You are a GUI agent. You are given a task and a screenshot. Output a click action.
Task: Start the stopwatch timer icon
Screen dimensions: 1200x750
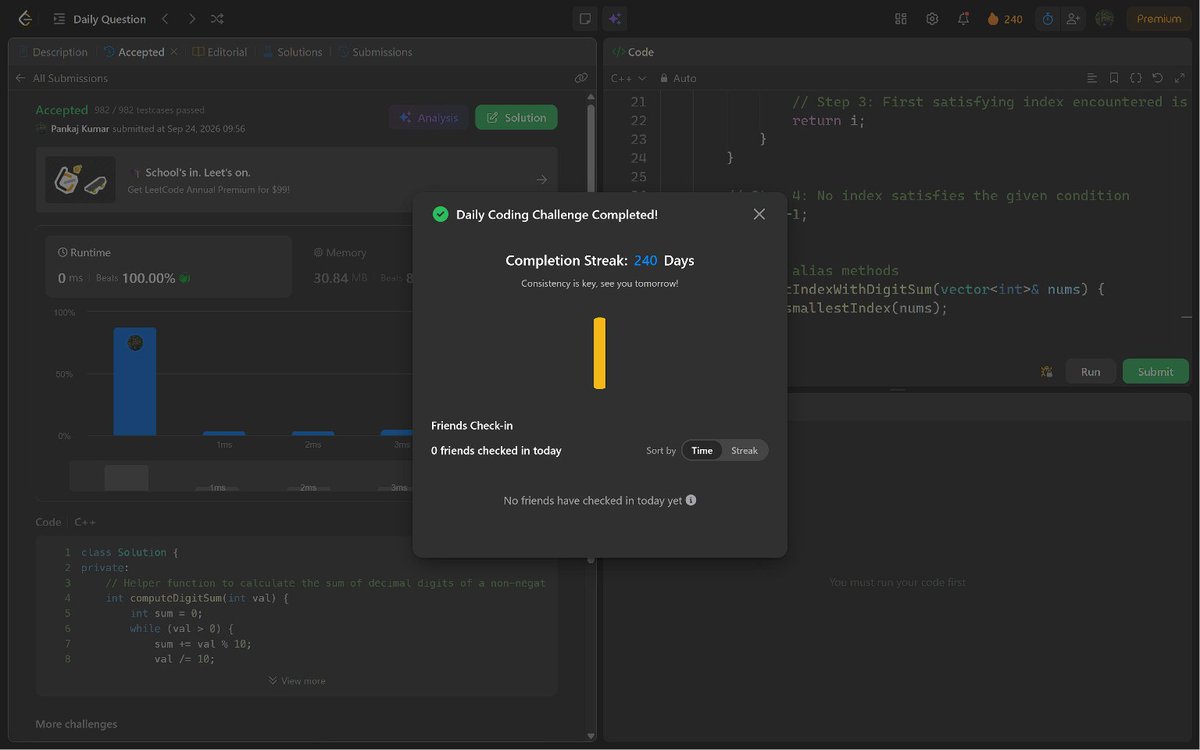coord(1047,19)
